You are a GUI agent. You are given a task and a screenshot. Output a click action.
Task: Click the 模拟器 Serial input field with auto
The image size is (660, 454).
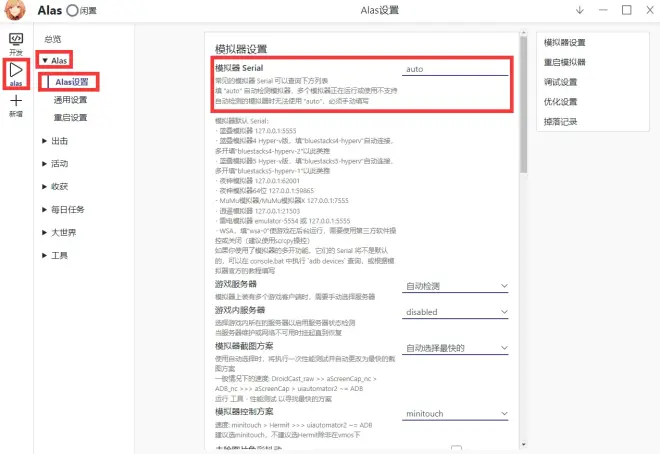[455, 69]
